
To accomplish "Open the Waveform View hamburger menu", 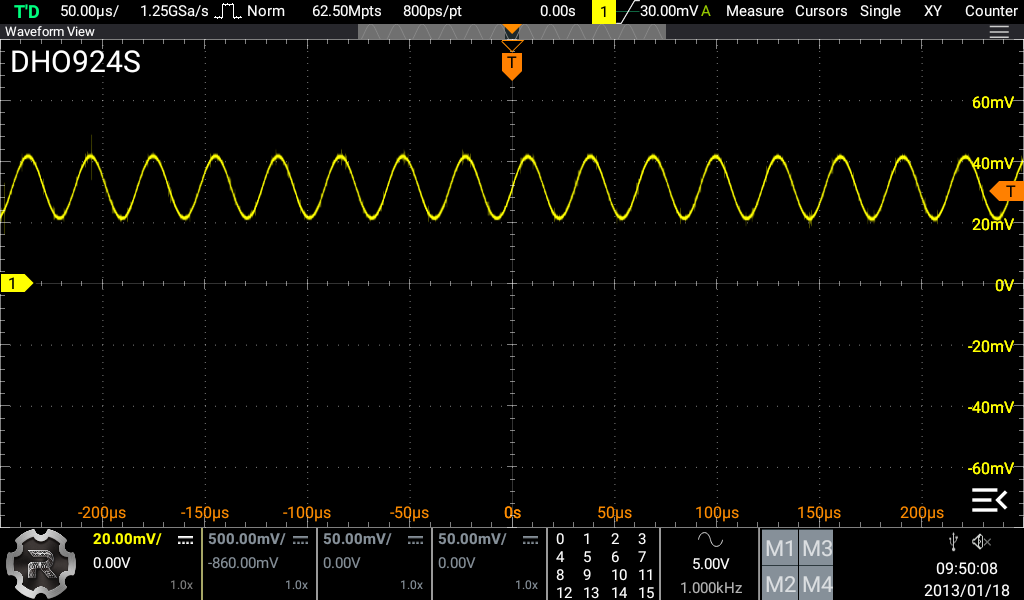I will (998, 32).
